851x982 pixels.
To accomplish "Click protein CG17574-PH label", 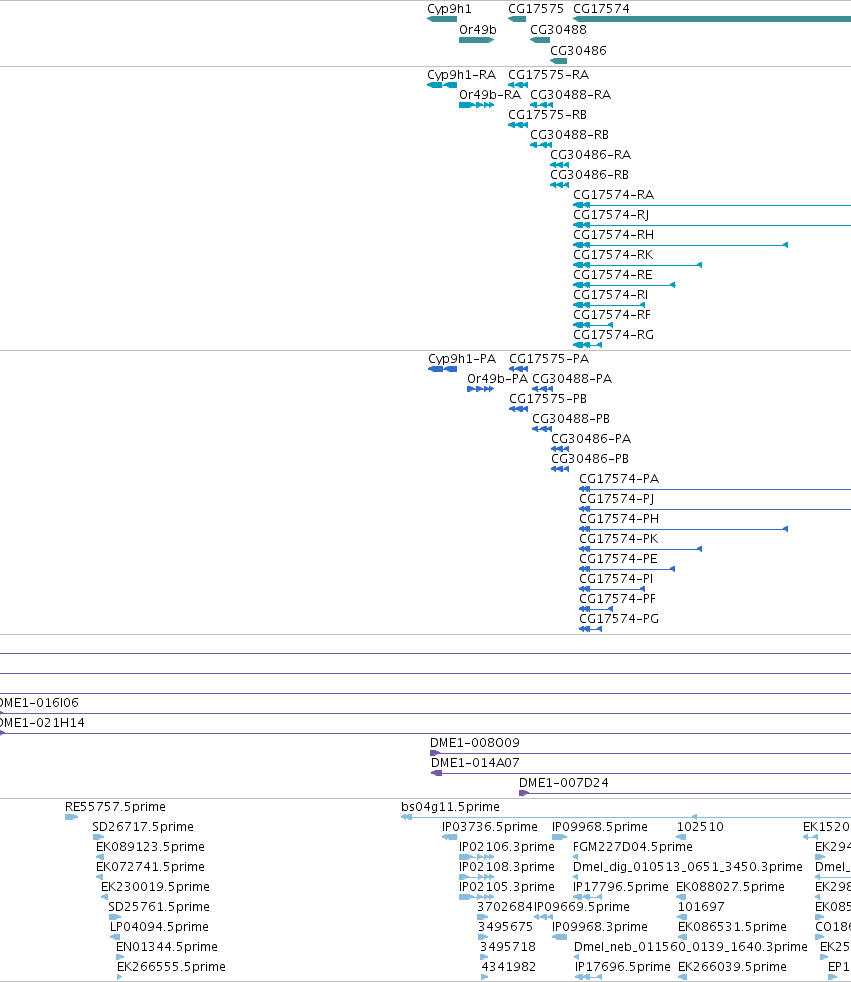I will tap(619, 519).
